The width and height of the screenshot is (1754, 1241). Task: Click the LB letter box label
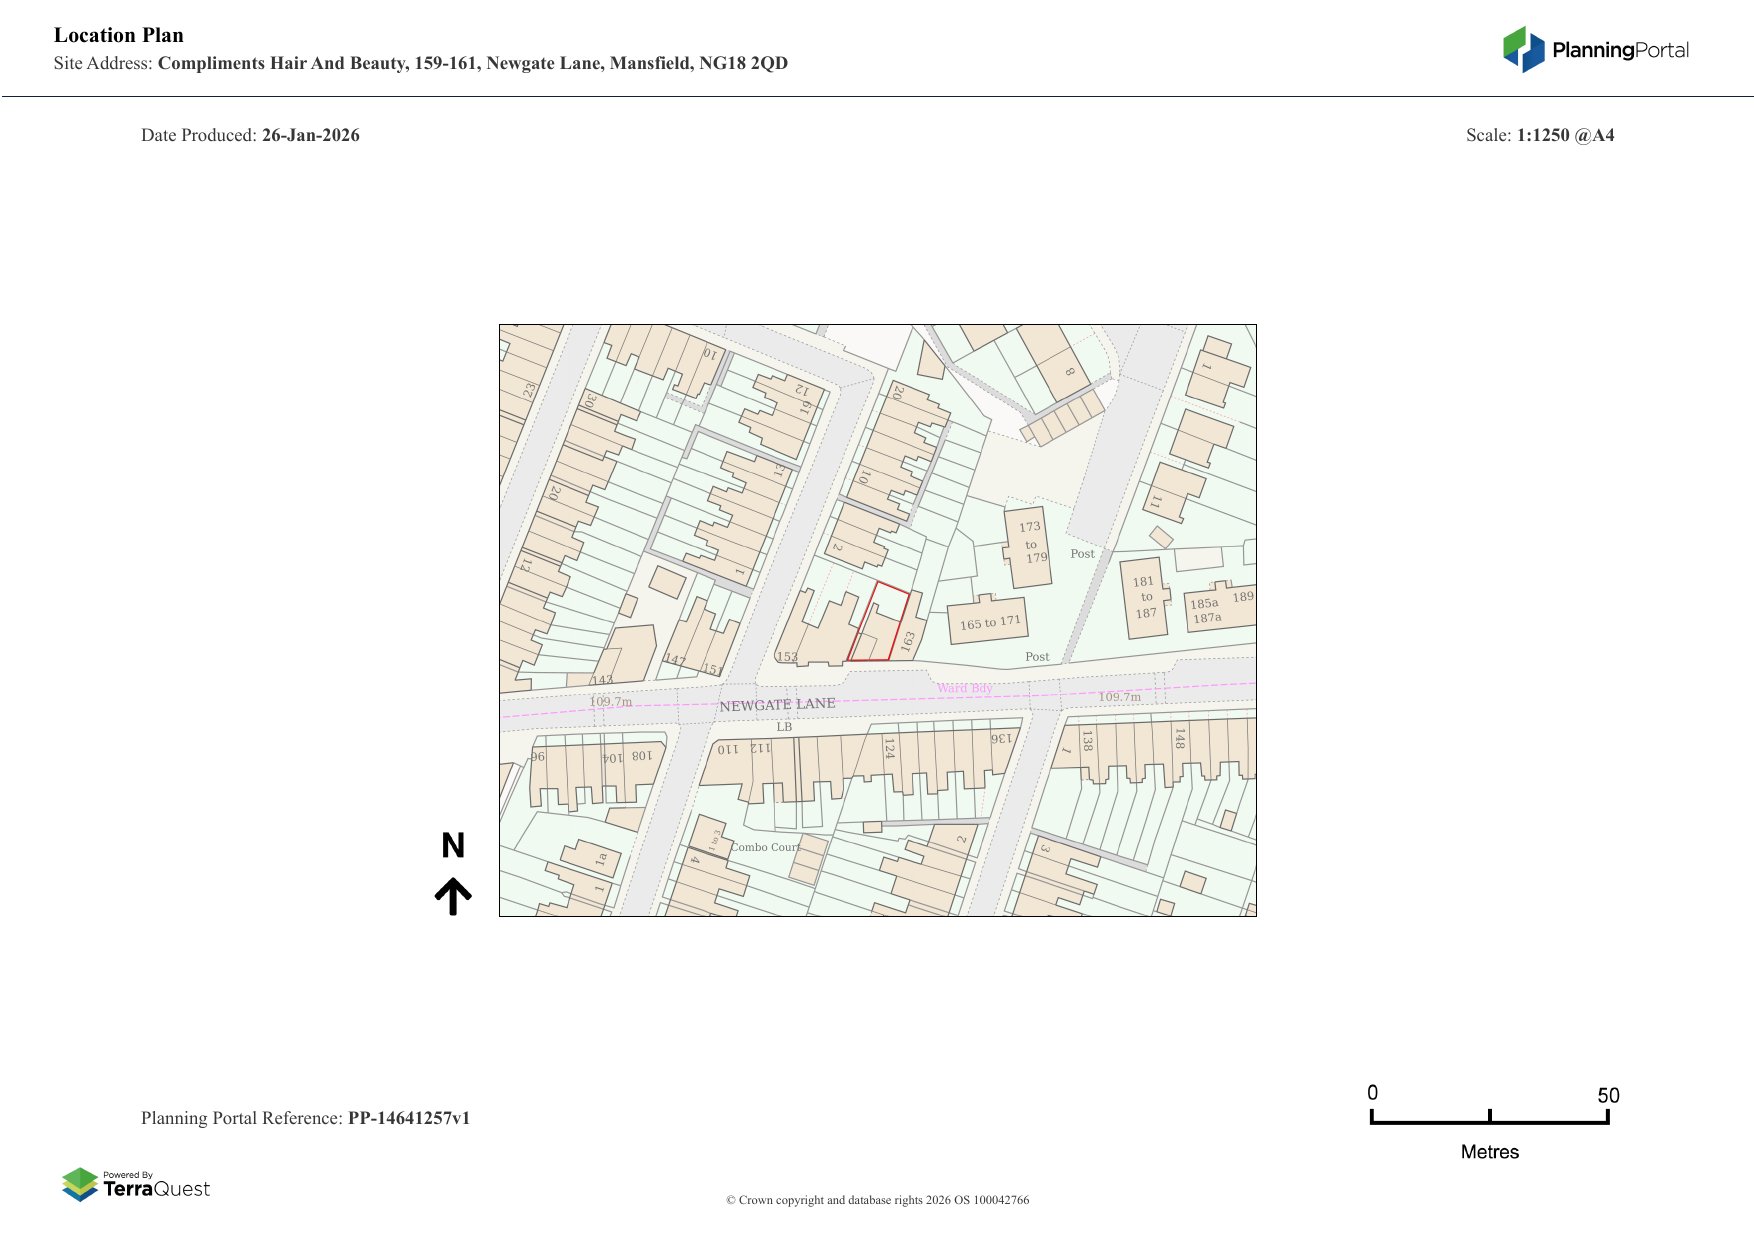784,727
